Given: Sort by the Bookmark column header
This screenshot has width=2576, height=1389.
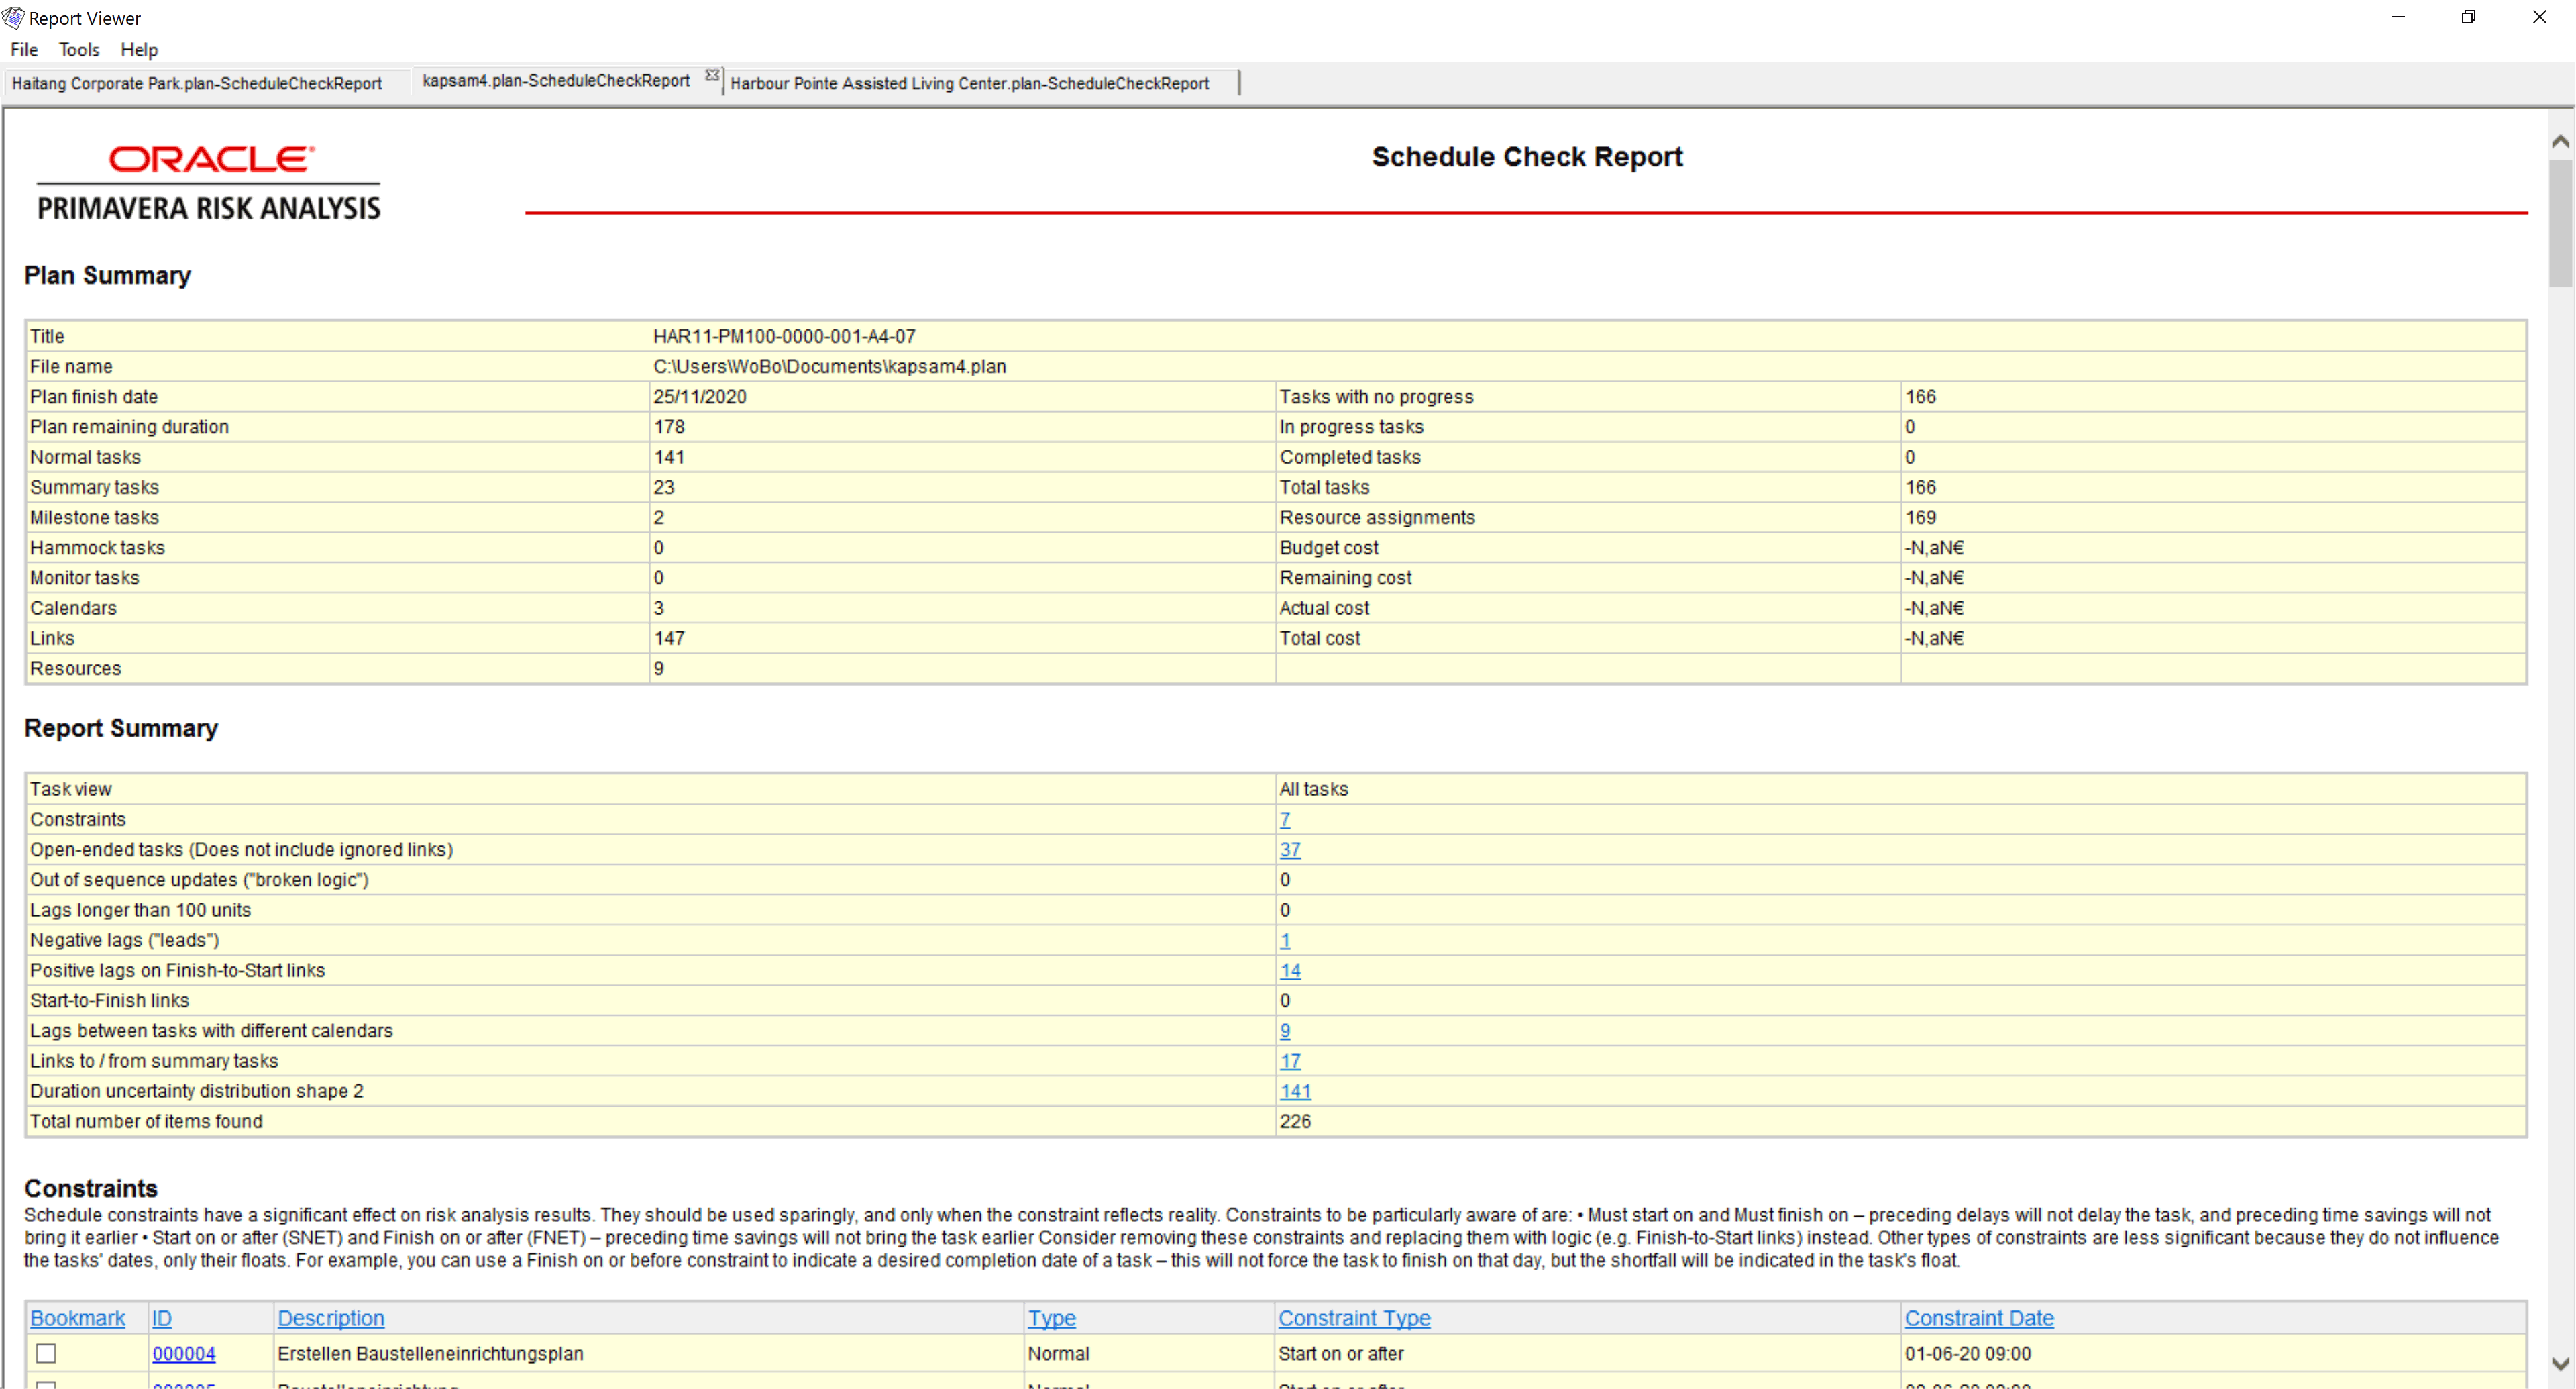Looking at the screenshot, I should click(77, 1318).
